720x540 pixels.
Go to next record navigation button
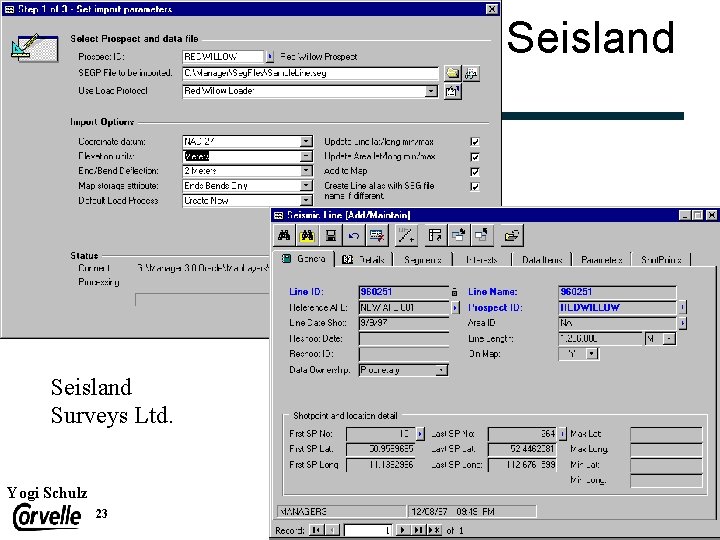[402, 530]
